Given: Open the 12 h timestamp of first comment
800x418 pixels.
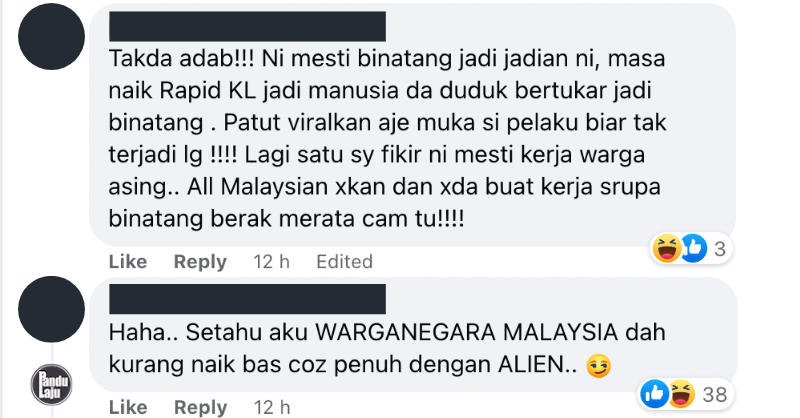Looking at the screenshot, I should 271,262.
